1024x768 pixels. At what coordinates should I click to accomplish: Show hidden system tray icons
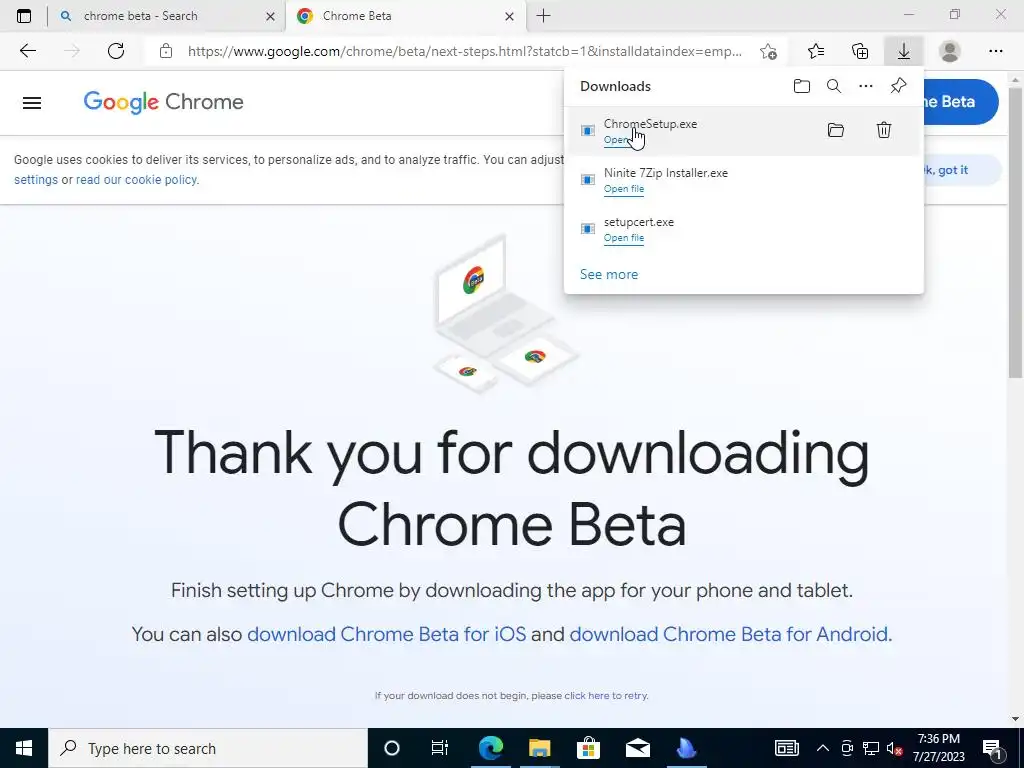click(823, 748)
